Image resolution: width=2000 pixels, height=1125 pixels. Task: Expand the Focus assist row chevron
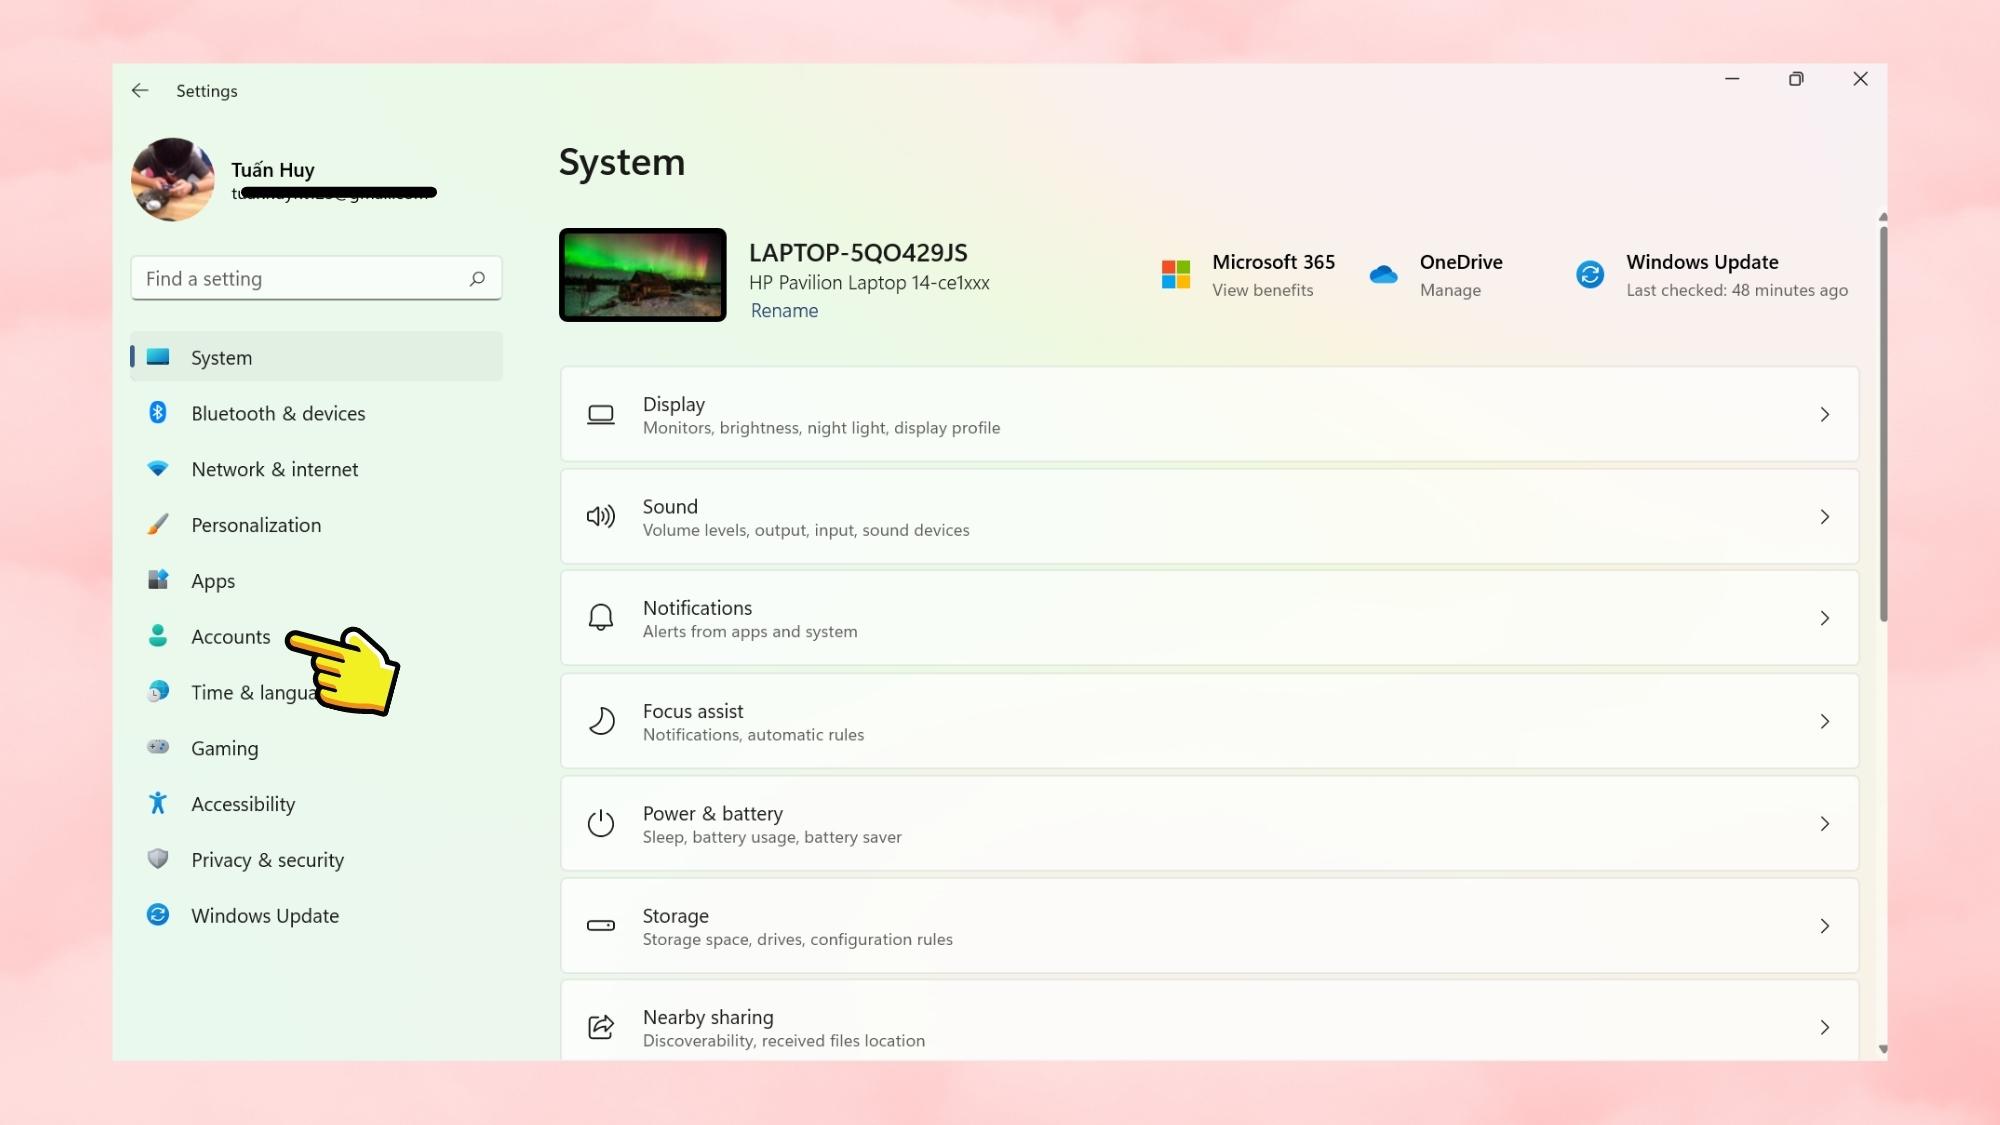click(1825, 722)
